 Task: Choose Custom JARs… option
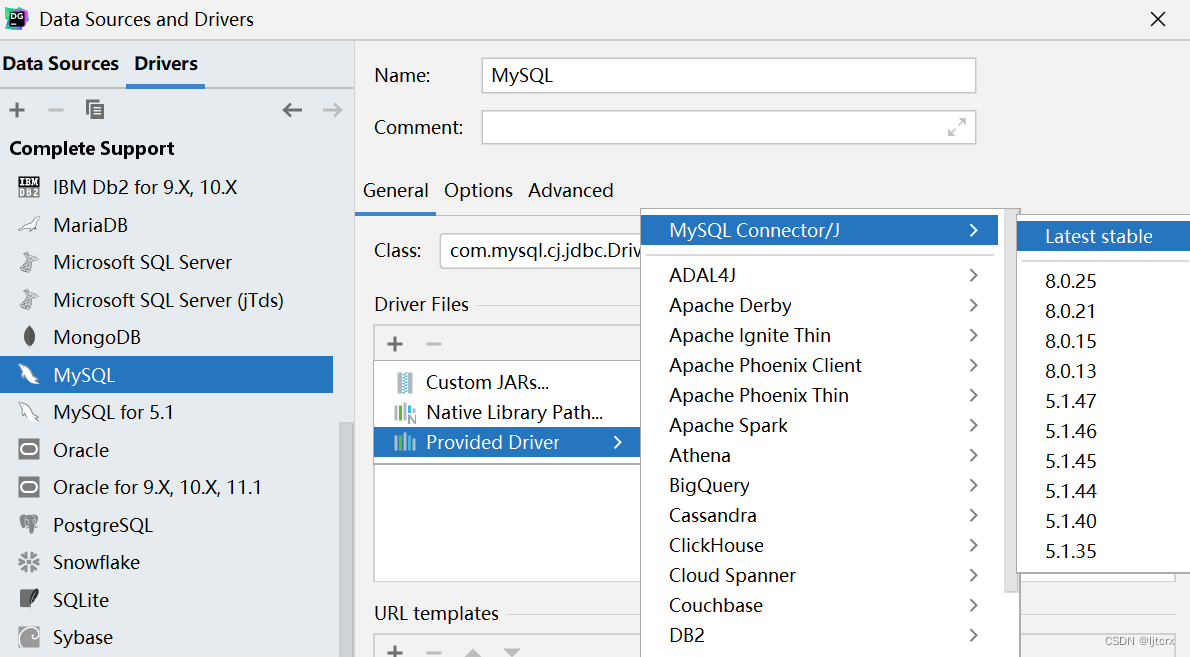tap(507, 382)
